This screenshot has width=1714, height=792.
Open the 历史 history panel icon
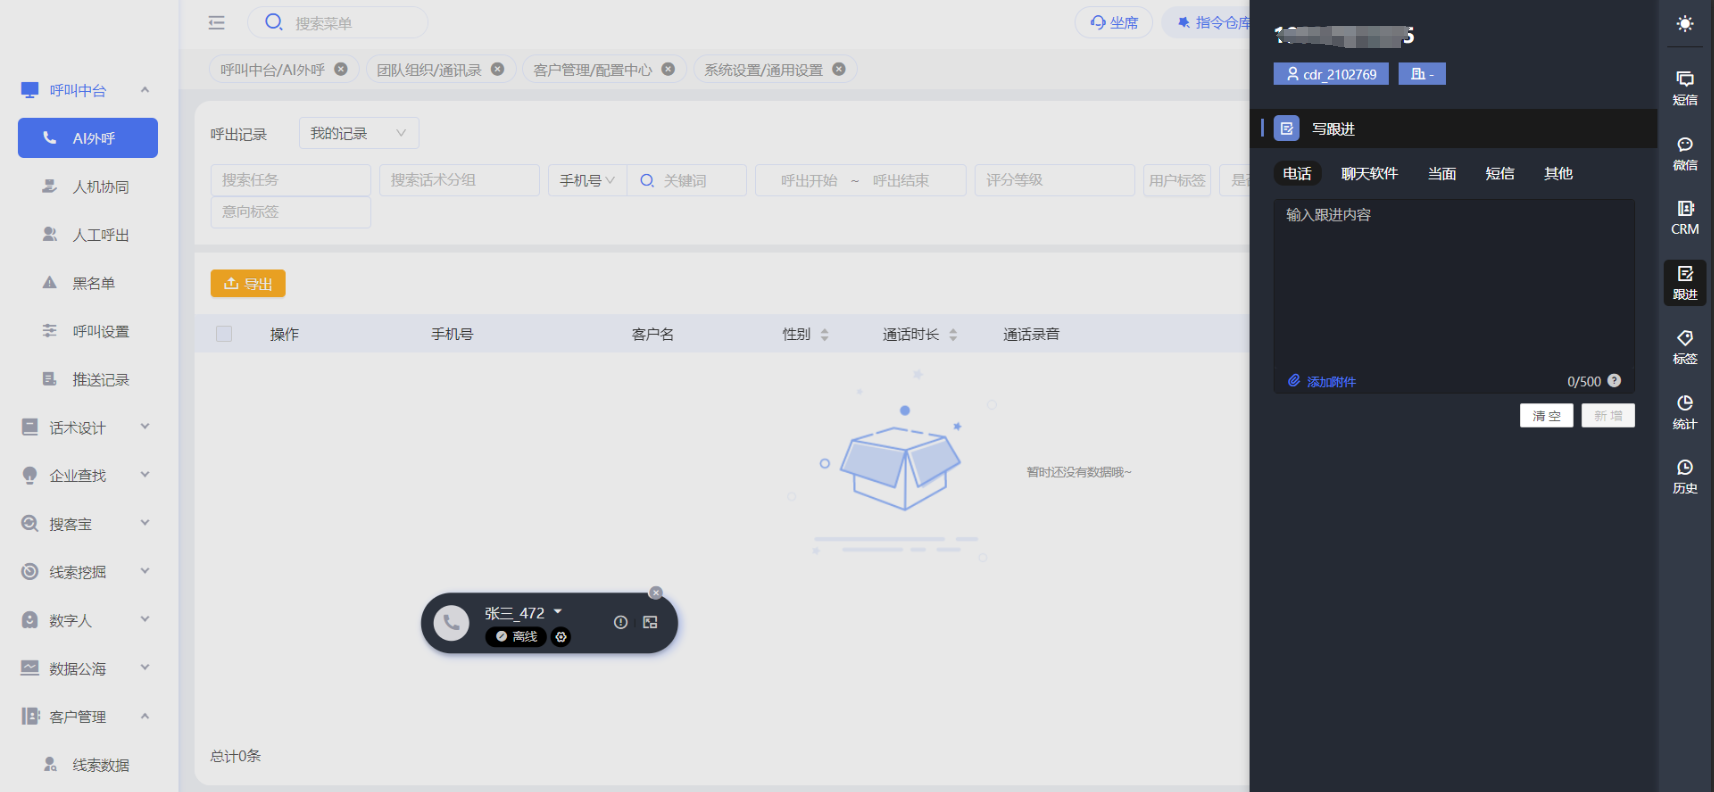tap(1684, 476)
